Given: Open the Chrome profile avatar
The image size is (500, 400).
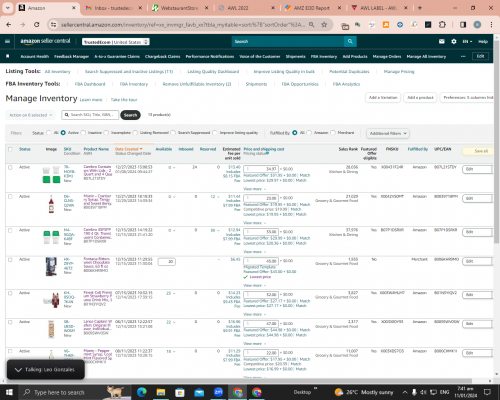Looking at the screenshot, I should click(477, 25).
